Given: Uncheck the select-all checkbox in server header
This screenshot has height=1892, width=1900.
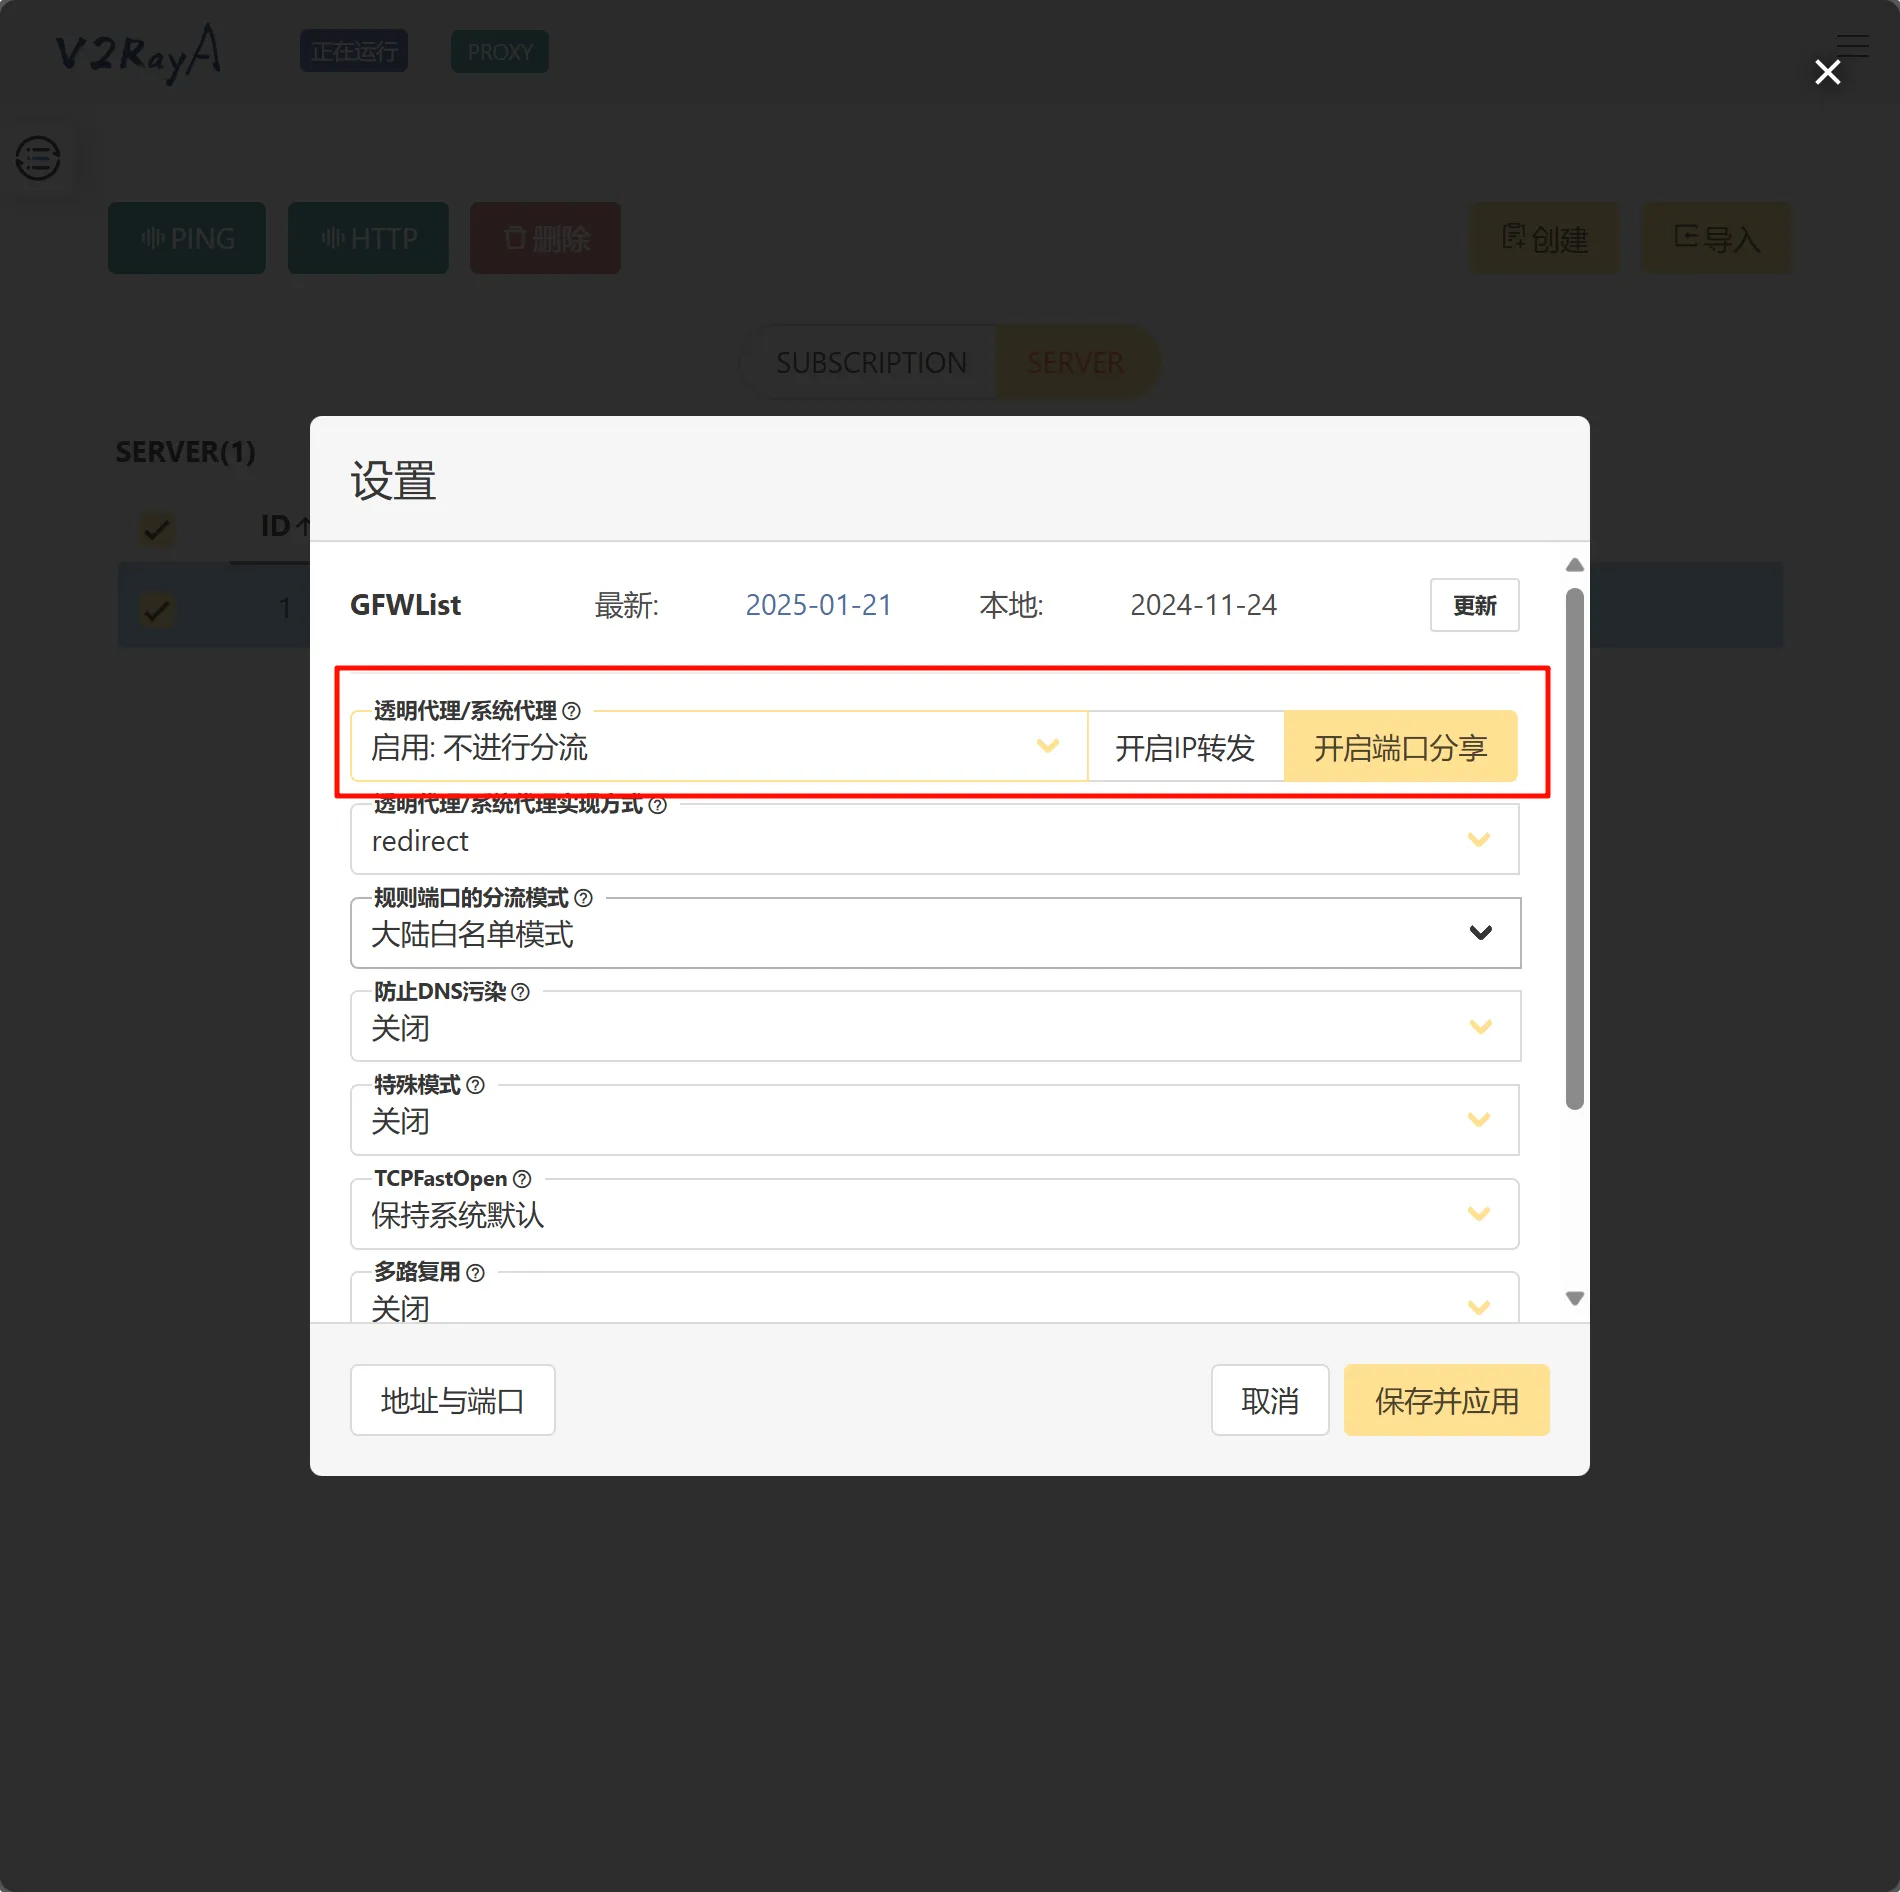Looking at the screenshot, I should tap(157, 527).
